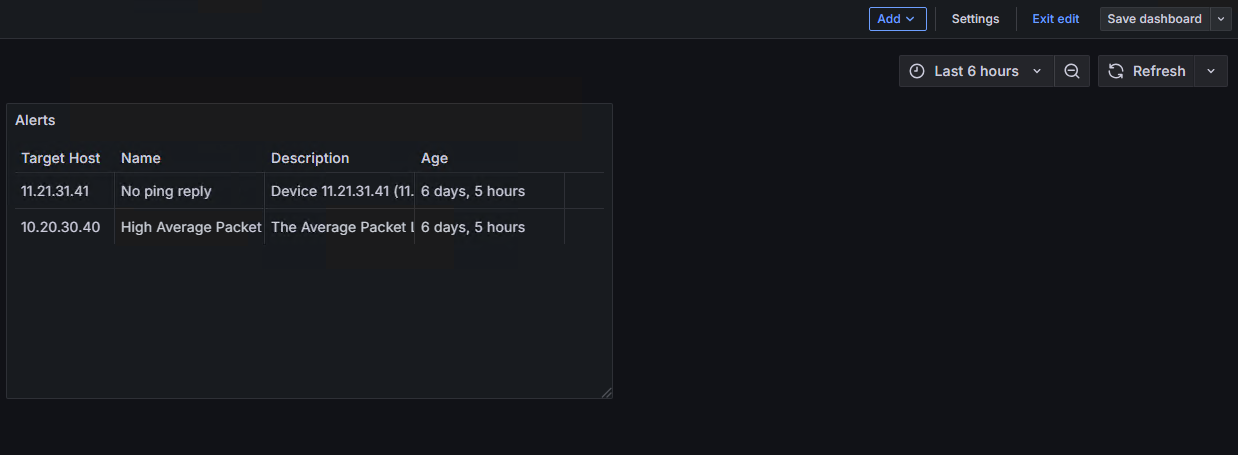The width and height of the screenshot is (1238, 455).
Task: Click the Alerts panel title
Action: (x=35, y=120)
